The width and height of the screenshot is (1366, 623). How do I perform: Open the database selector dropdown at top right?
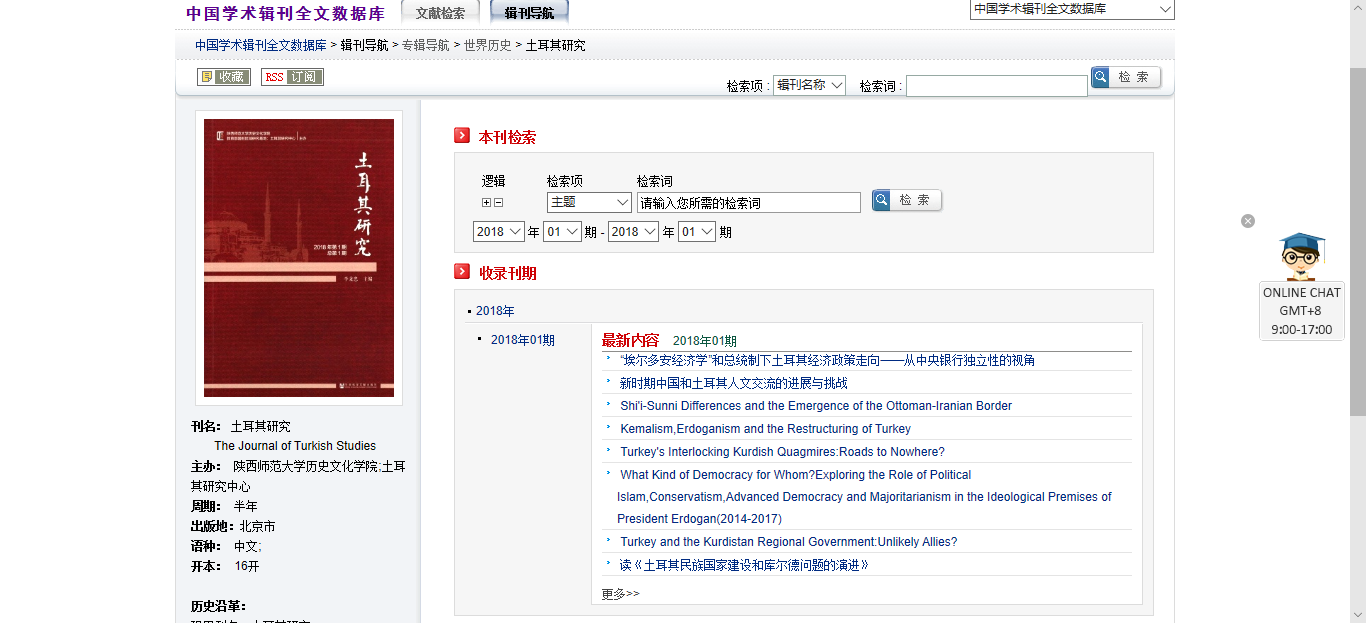coord(1072,9)
